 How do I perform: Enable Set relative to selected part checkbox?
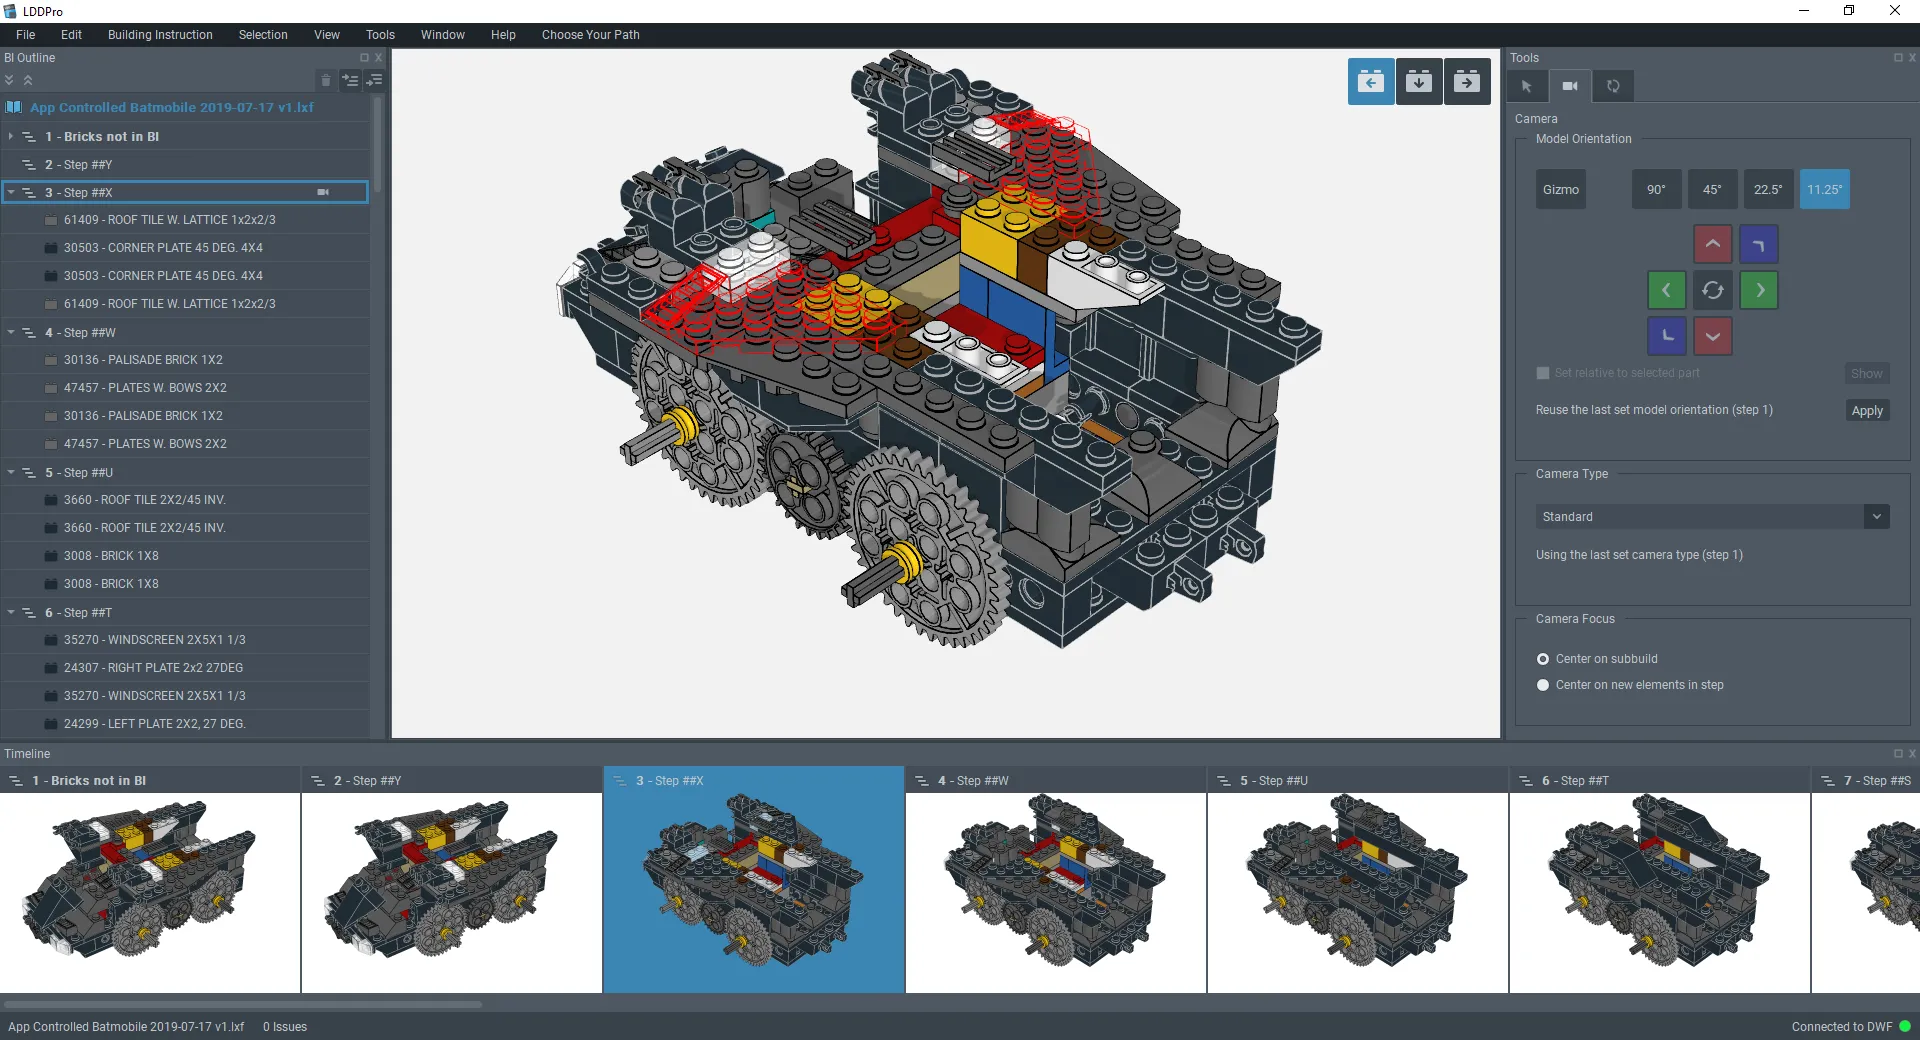point(1543,373)
